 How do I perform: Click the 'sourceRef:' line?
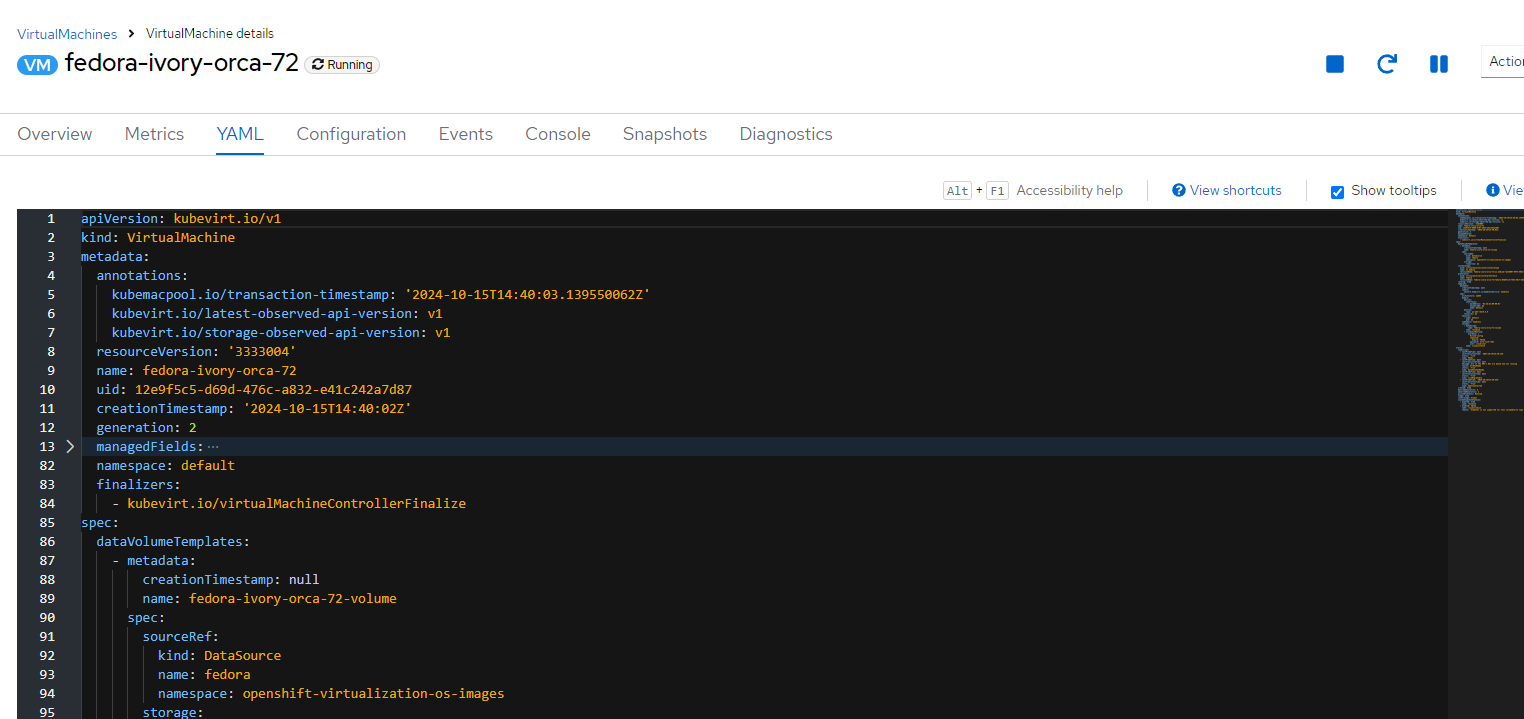181,637
